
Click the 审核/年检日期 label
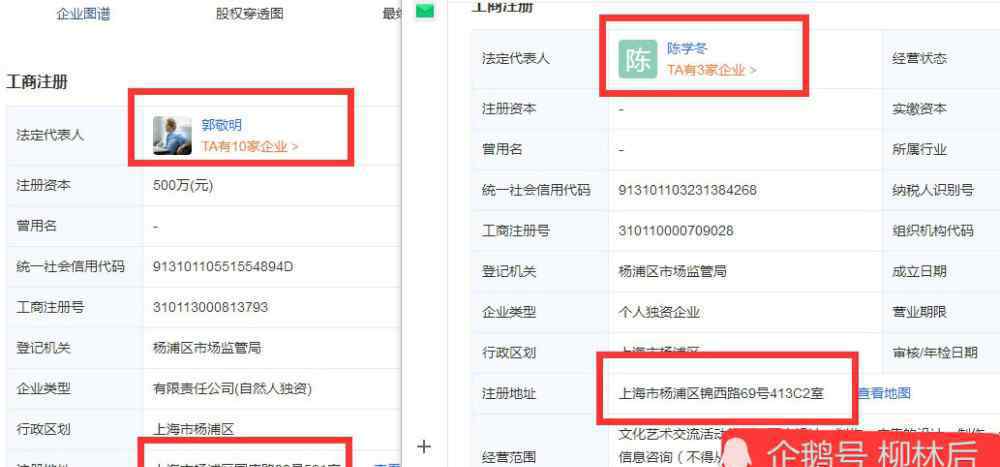pyautogui.click(x=934, y=352)
